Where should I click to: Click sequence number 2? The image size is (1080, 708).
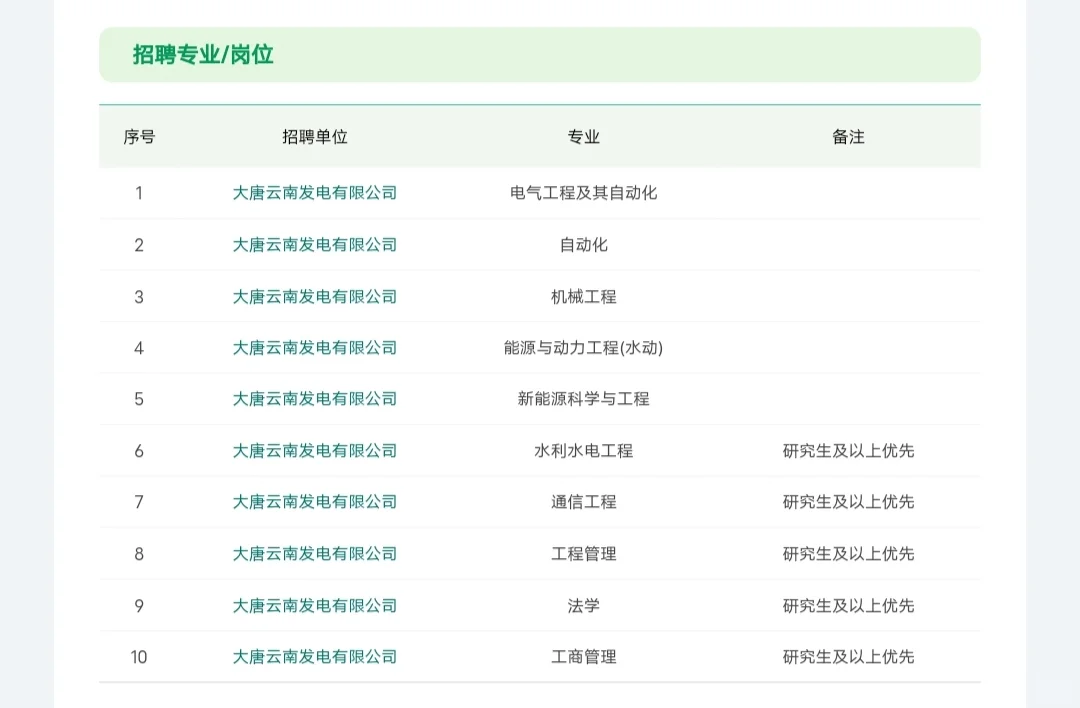(x=139, y=245)
